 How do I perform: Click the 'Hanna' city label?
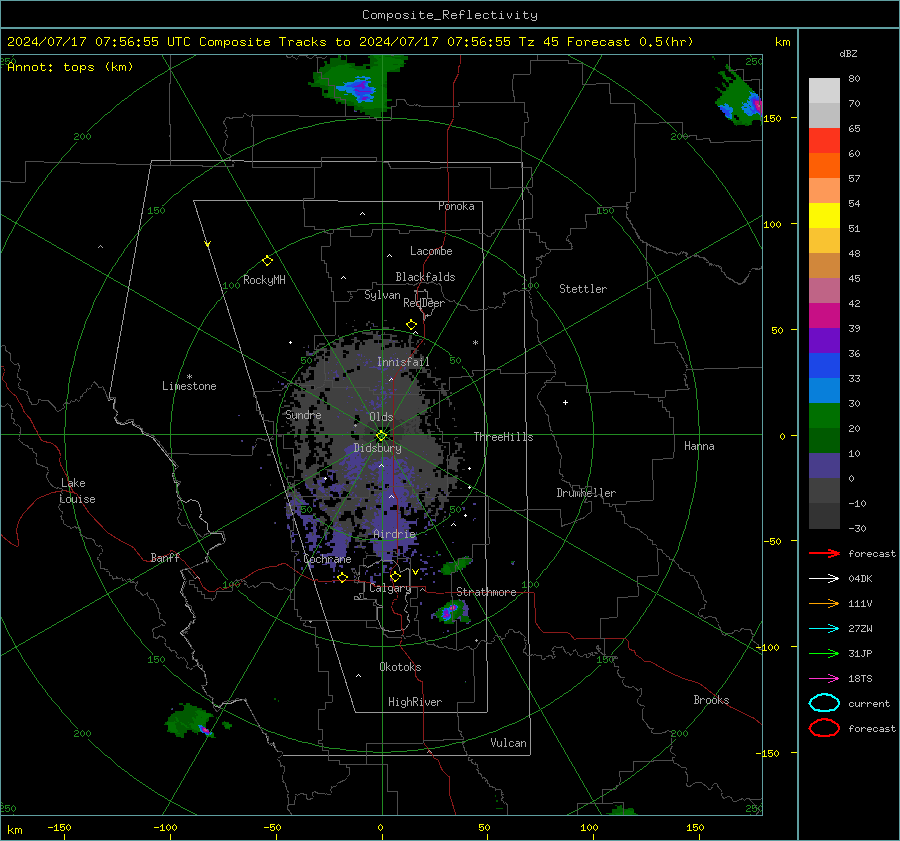699,446
